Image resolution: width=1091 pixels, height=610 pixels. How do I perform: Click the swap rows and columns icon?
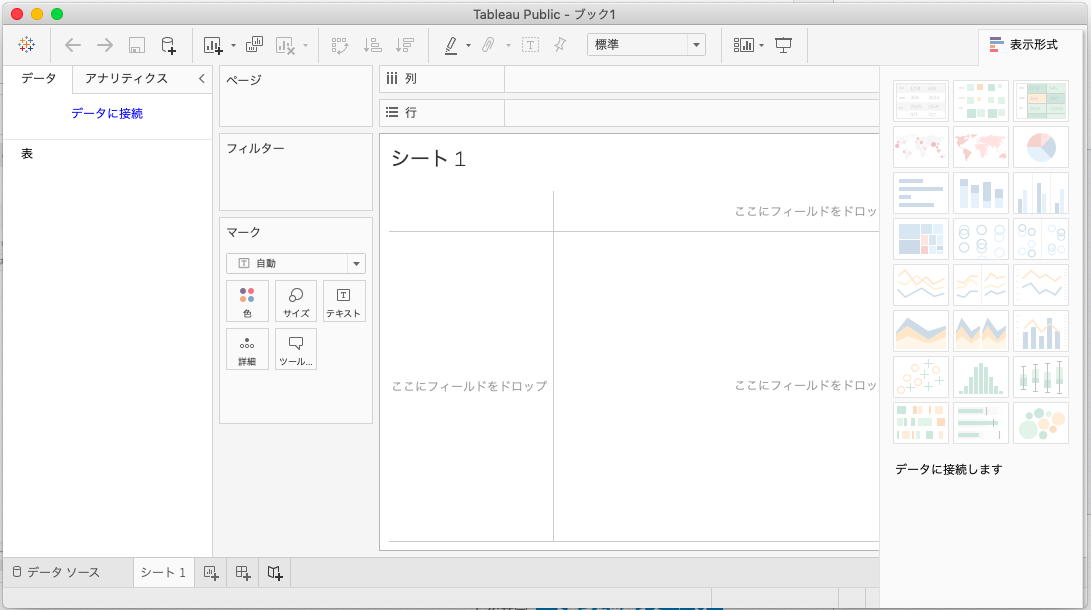pos(340,45)
